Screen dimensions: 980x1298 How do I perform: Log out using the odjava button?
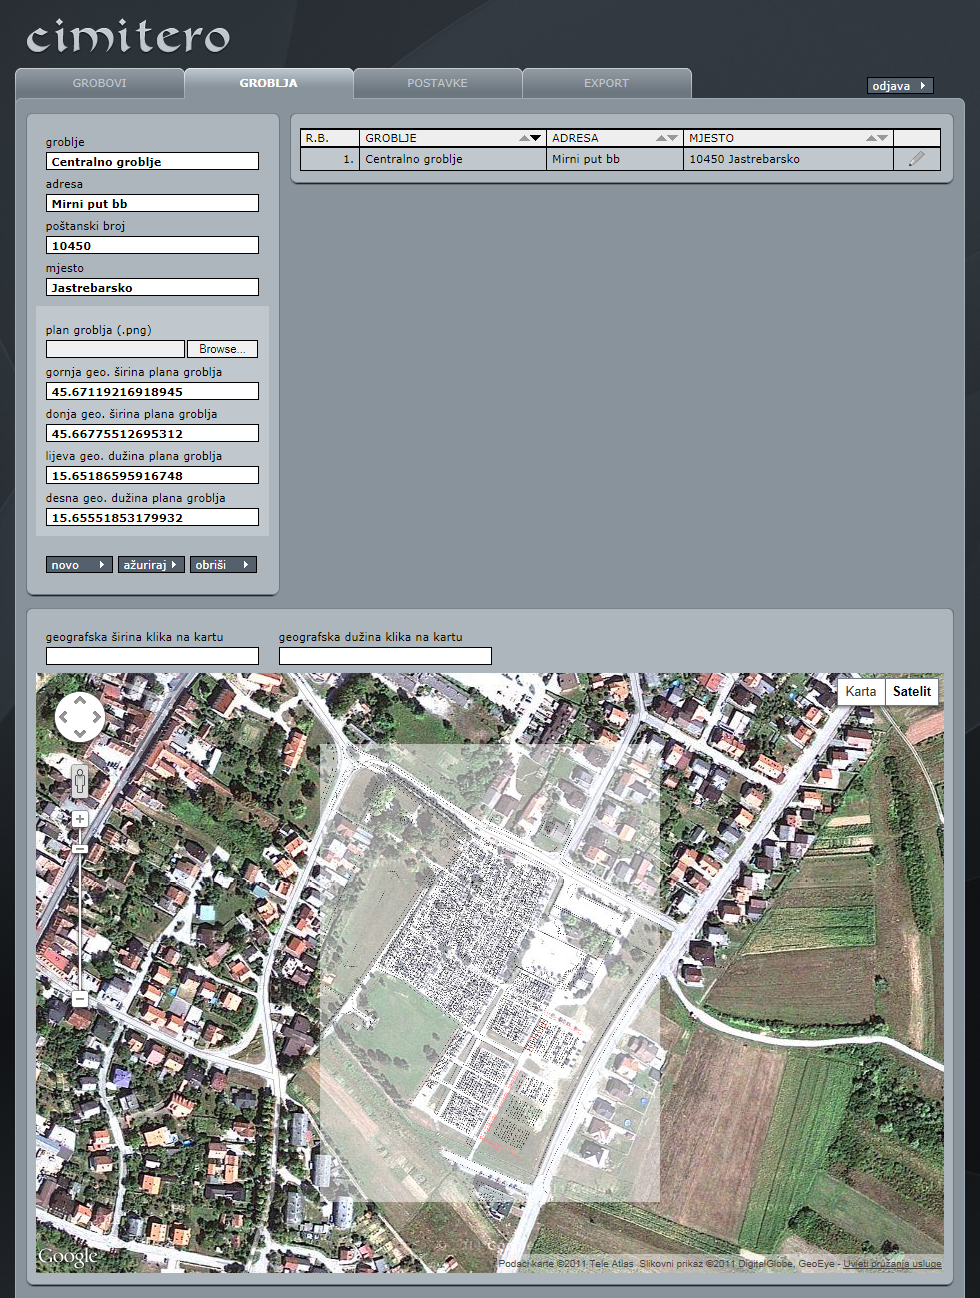coord(899,86)
